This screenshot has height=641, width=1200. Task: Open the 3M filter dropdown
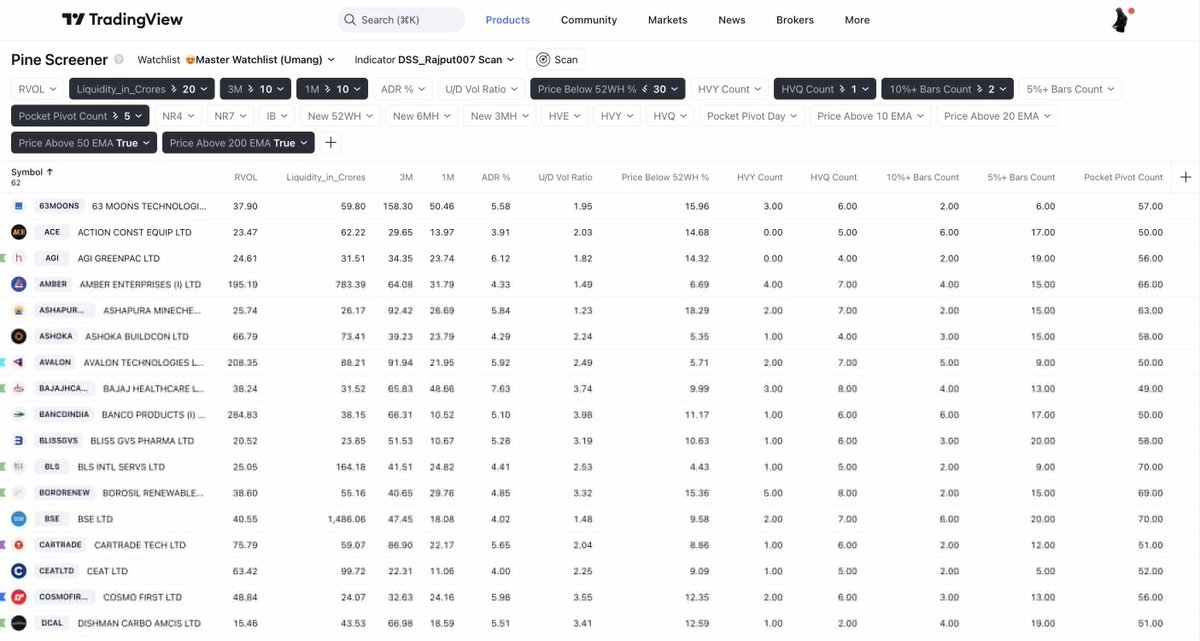256,89
